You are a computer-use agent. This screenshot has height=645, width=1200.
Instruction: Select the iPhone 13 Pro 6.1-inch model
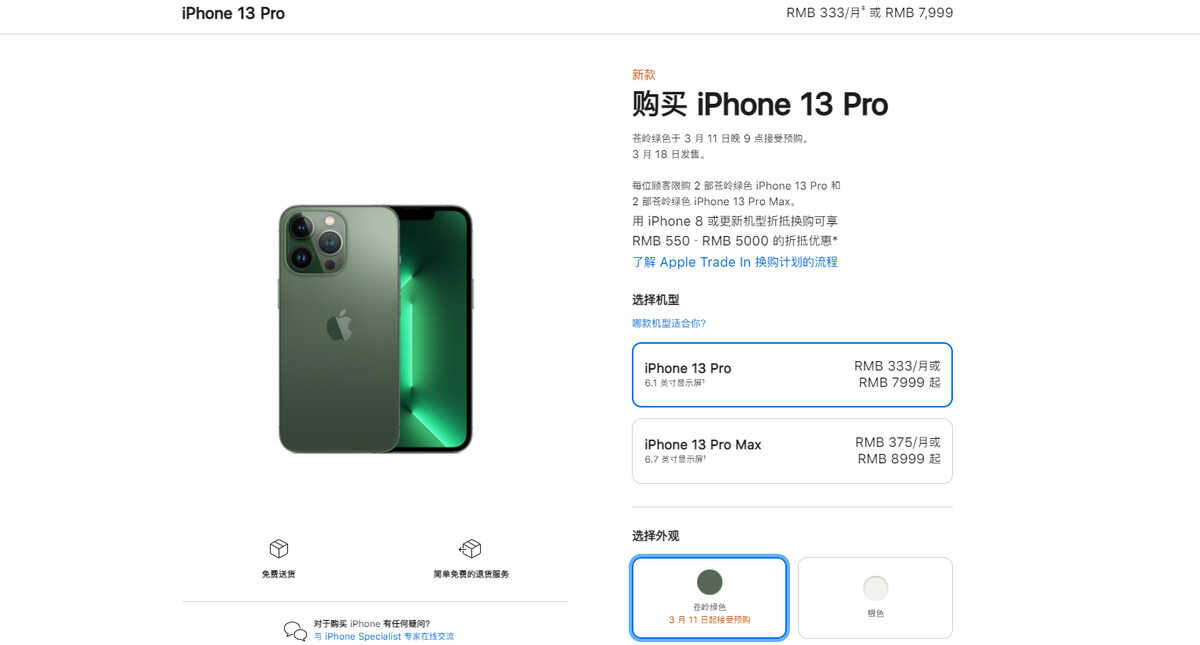point(792,375)
